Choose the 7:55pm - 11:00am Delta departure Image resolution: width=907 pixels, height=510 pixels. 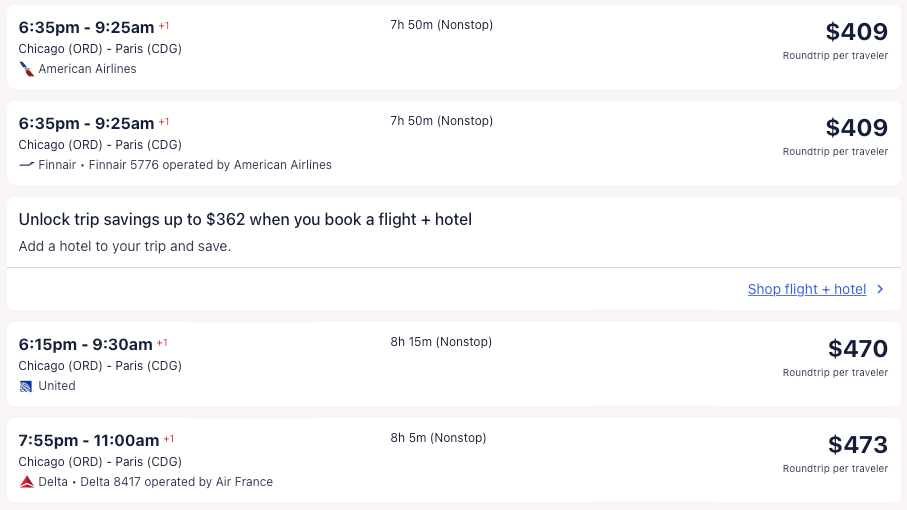click(89, 441)
